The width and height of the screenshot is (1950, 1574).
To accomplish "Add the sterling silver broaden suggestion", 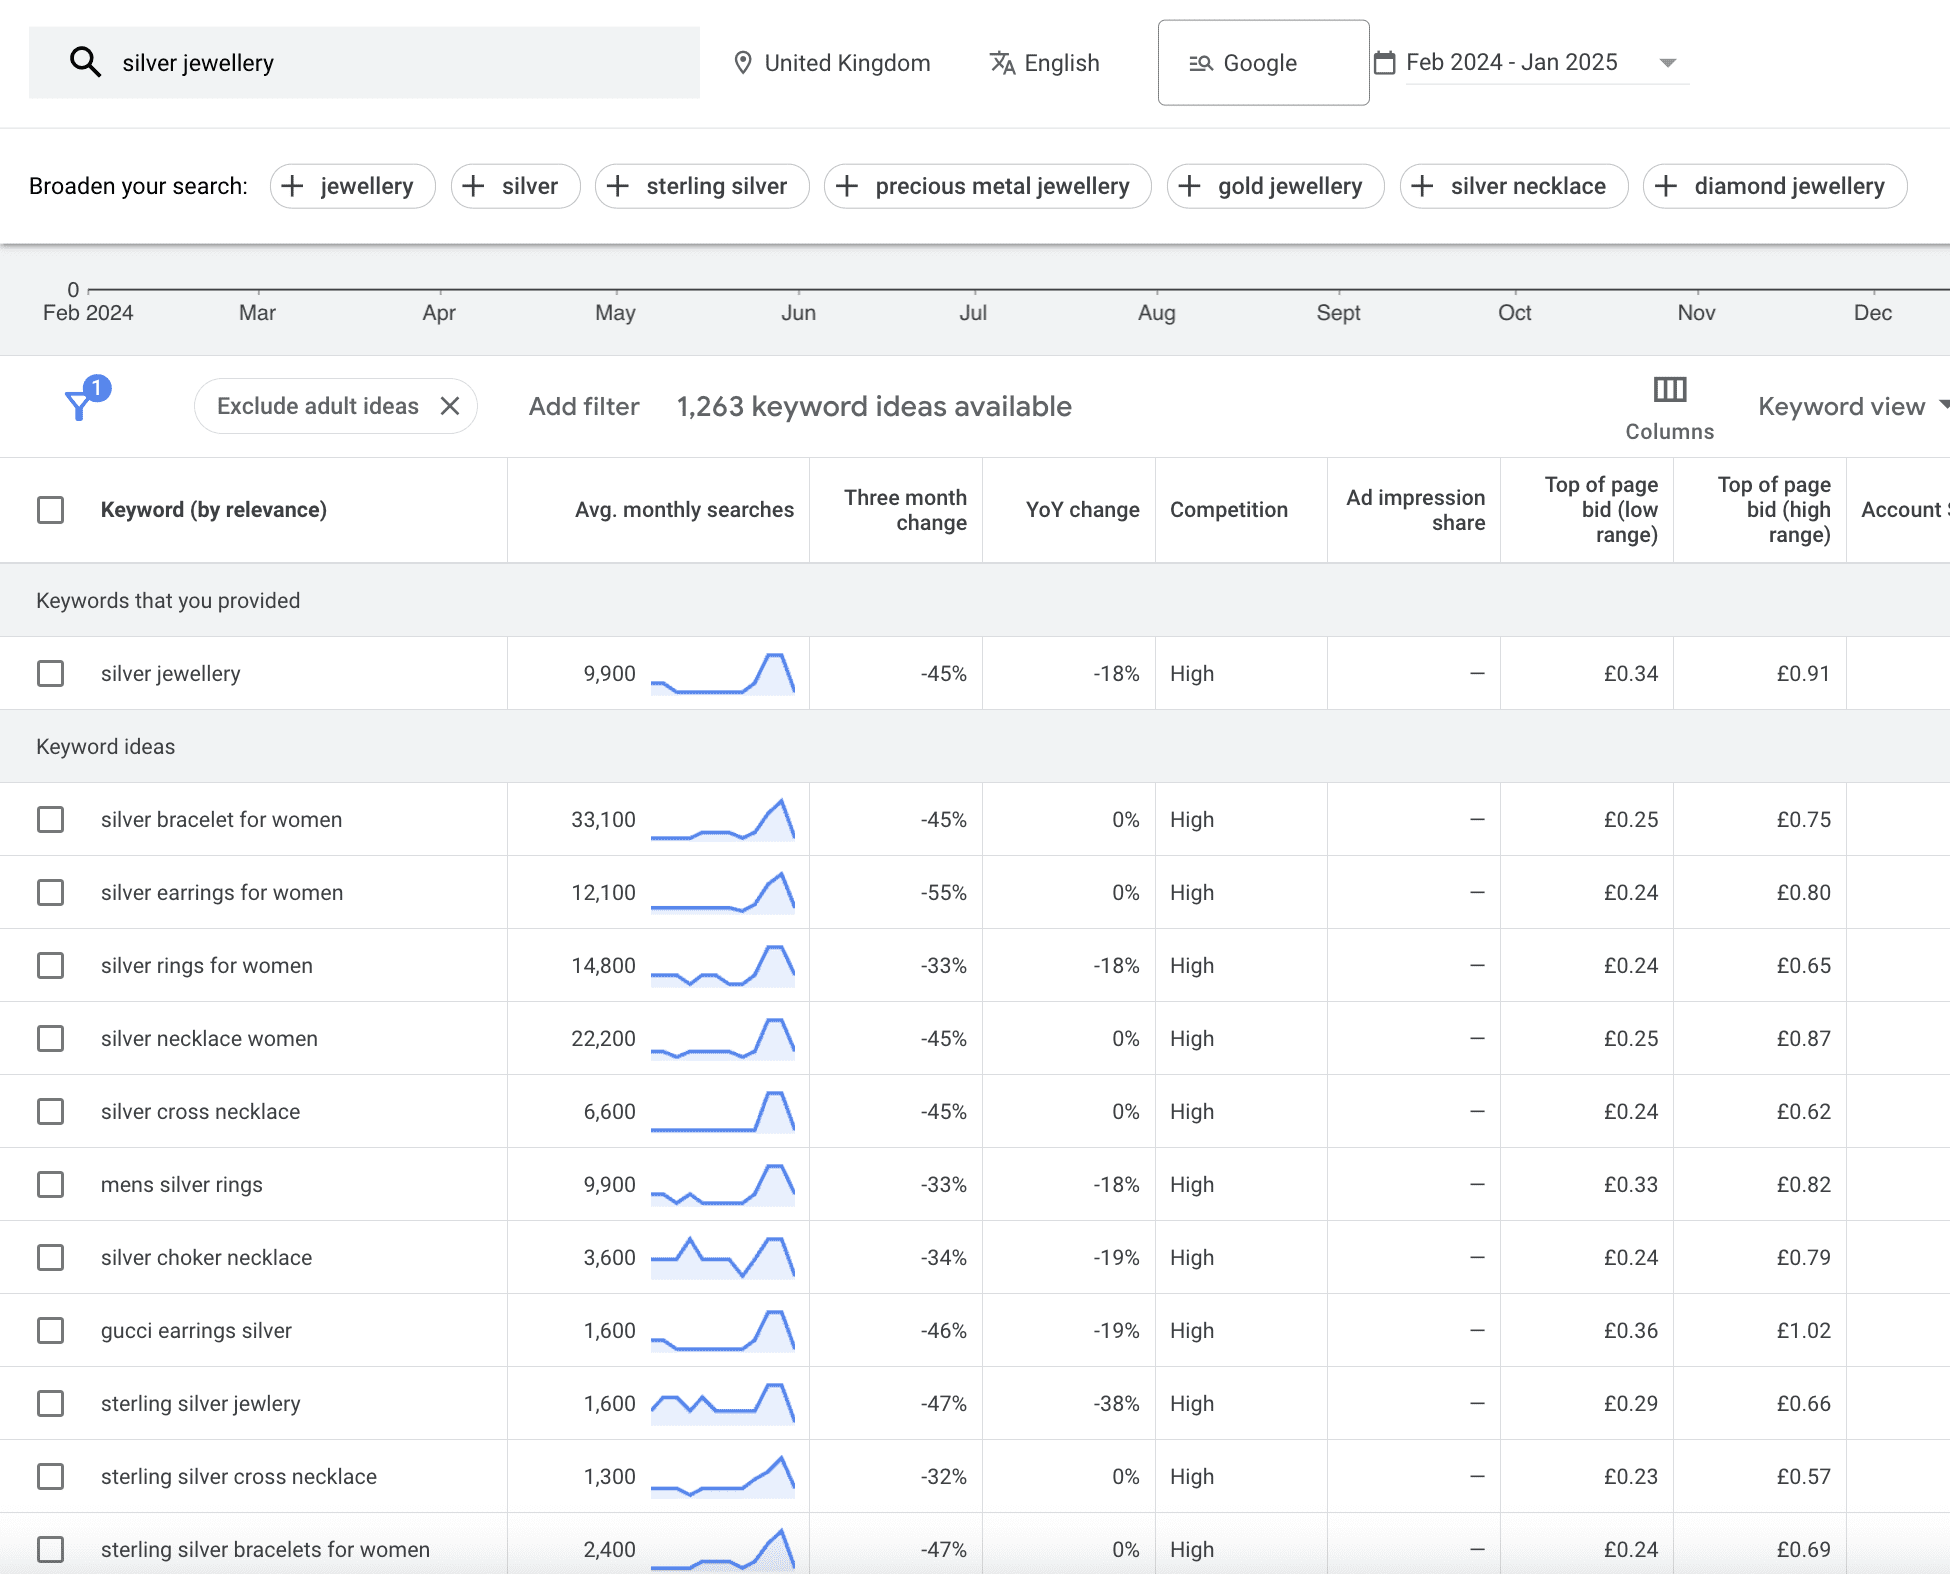I will tap(701, 186).
